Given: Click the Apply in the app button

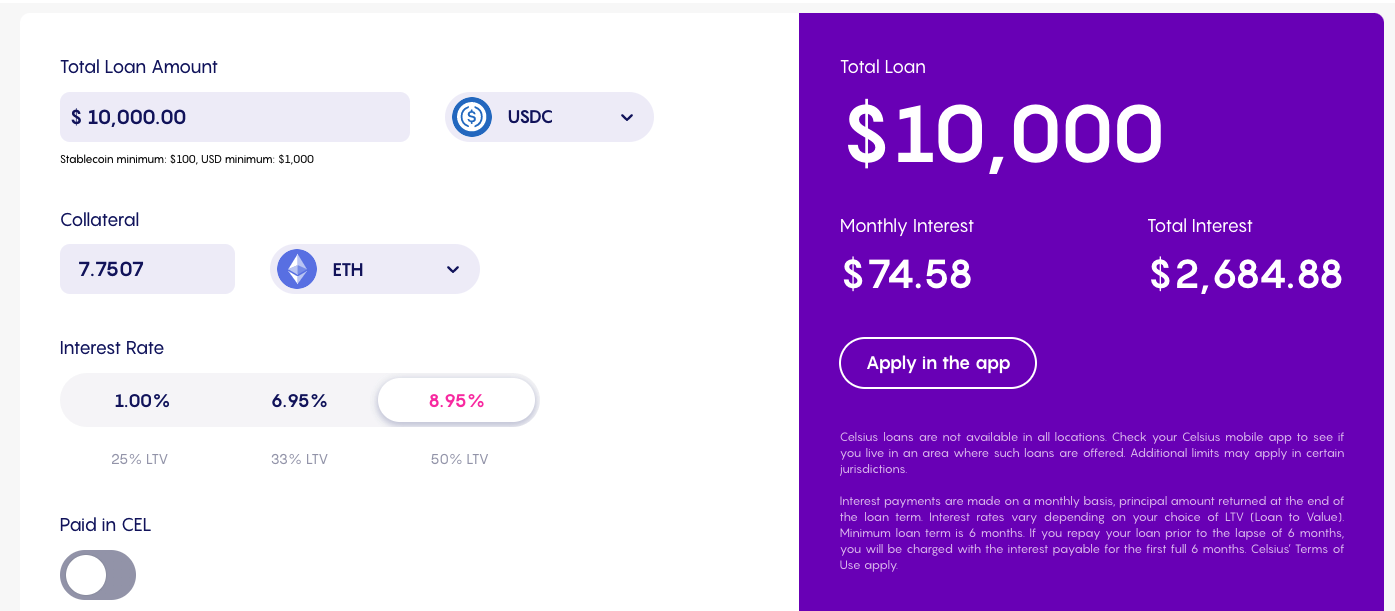Looking at the screenshot, I should [937, 363].
